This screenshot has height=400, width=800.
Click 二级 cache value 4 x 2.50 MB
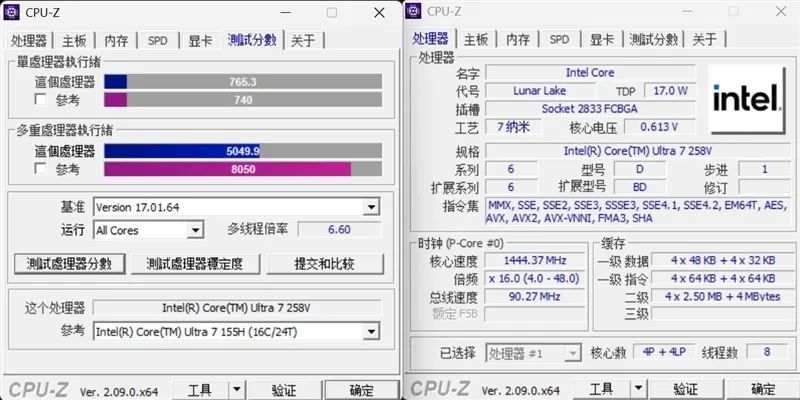722,296
